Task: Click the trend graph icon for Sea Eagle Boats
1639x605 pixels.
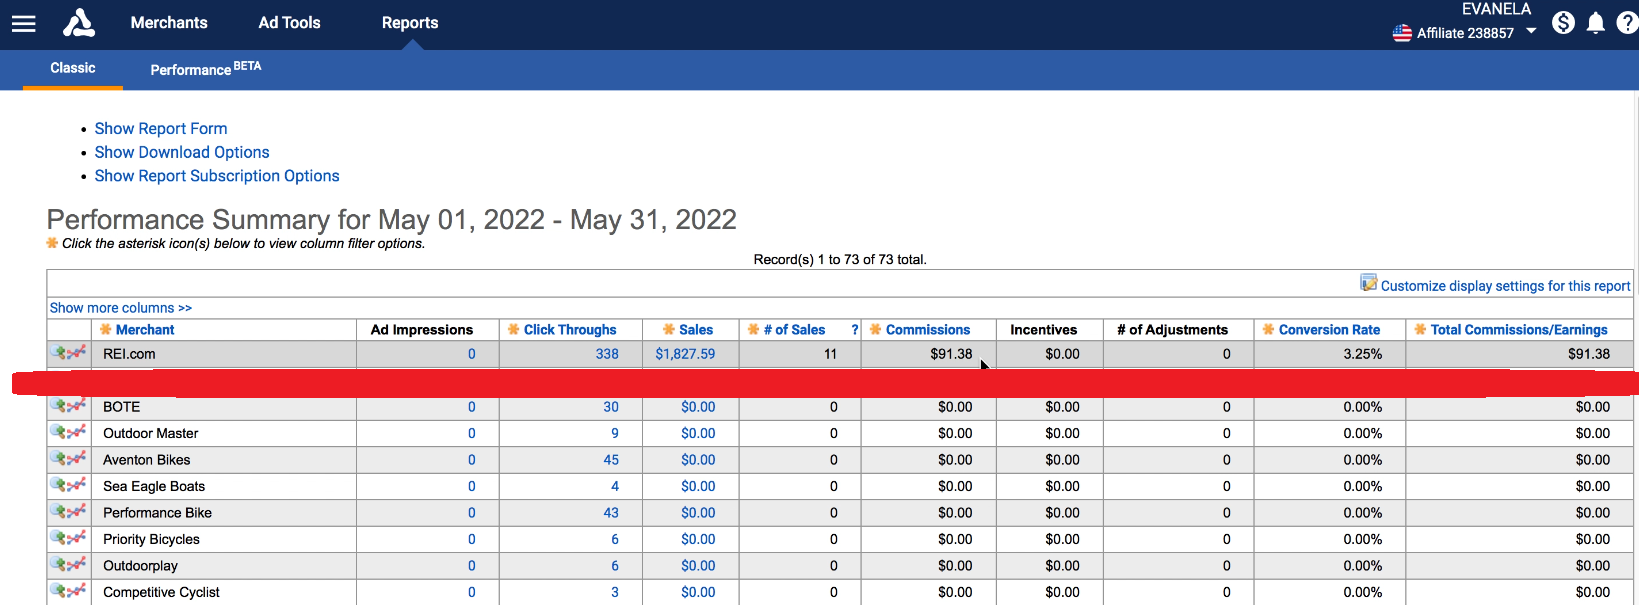Action: pyautogui.click(x=77, y=485)
